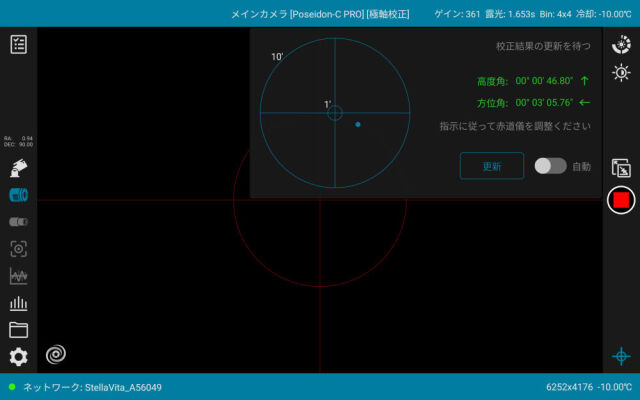Click the ネットワーク: StellaVita_A56049 text
The width and height of the screenshot is (640, 400).
click(92, 387)
